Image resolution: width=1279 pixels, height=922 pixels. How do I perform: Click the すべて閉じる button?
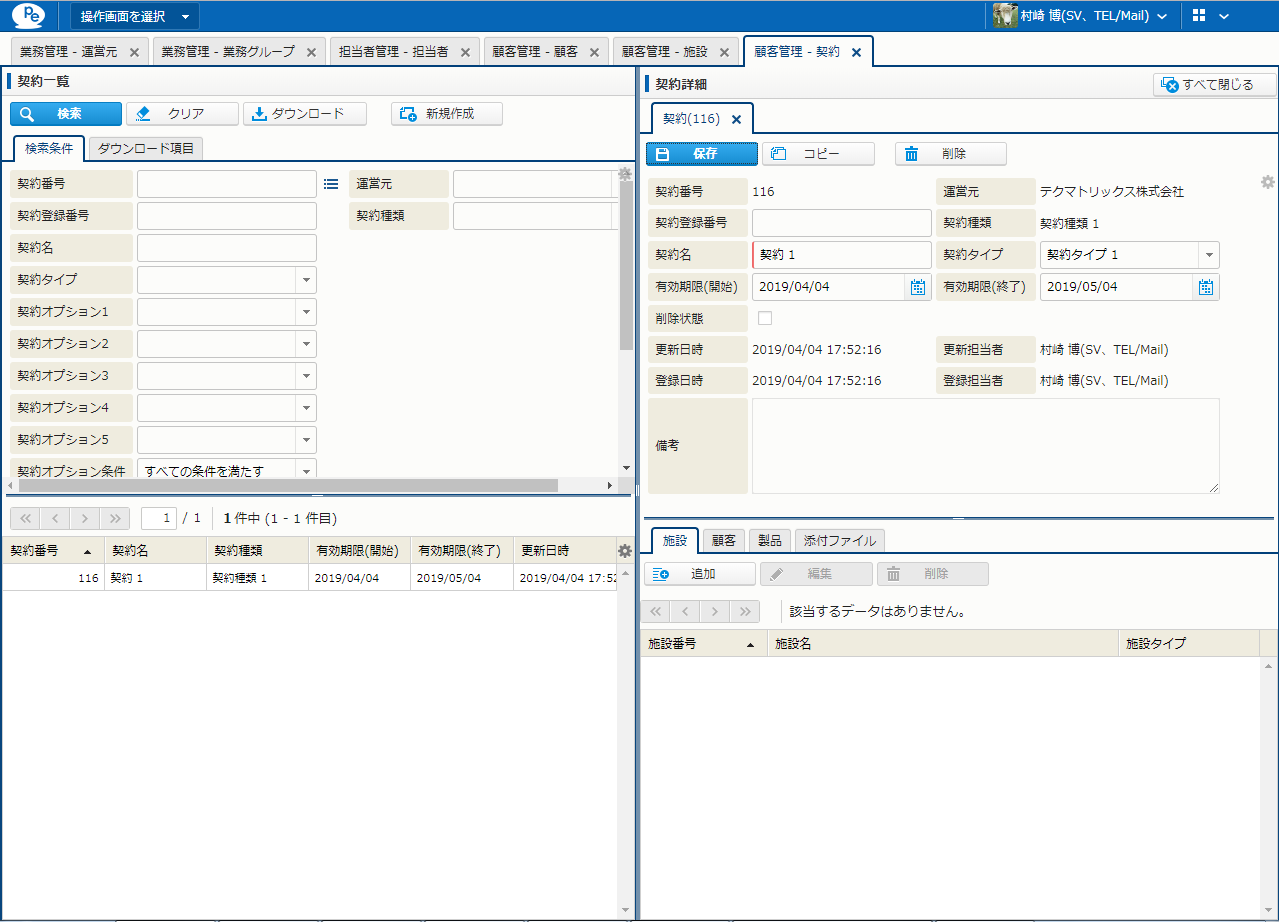(1215, 85)
